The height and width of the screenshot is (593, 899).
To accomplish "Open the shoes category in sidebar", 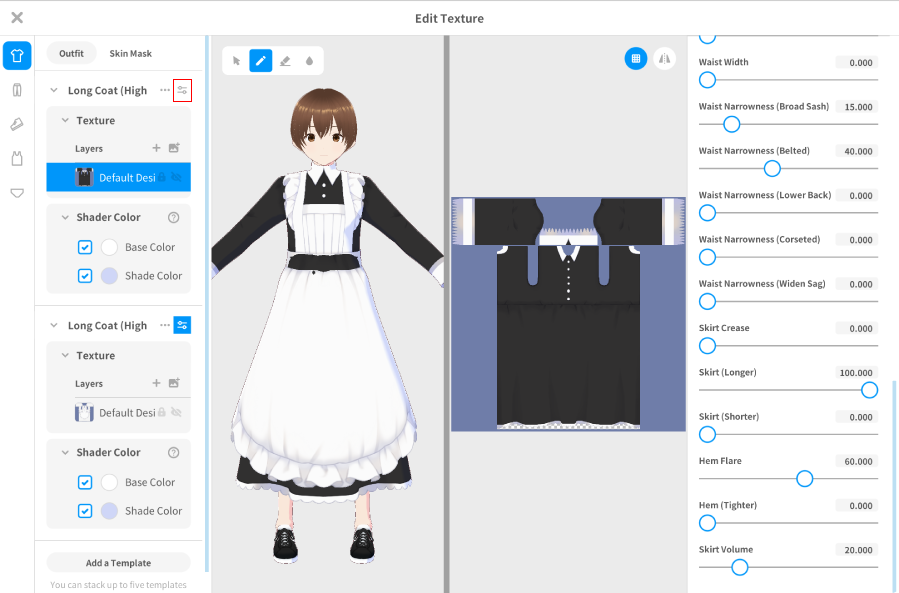I will [17, 124].
